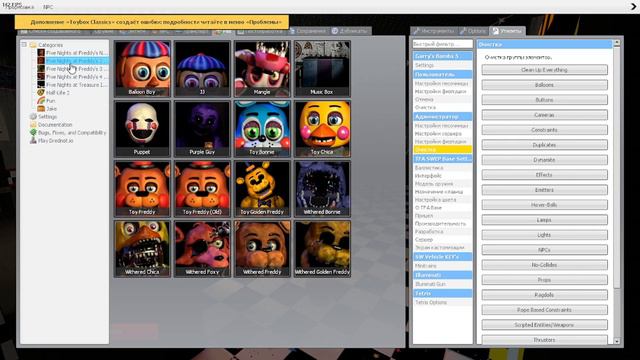The height and width of the screenshot is (360, 640).
Task: Spawn the Toy Freddy (Old) icon
Action: coord(202,189)
